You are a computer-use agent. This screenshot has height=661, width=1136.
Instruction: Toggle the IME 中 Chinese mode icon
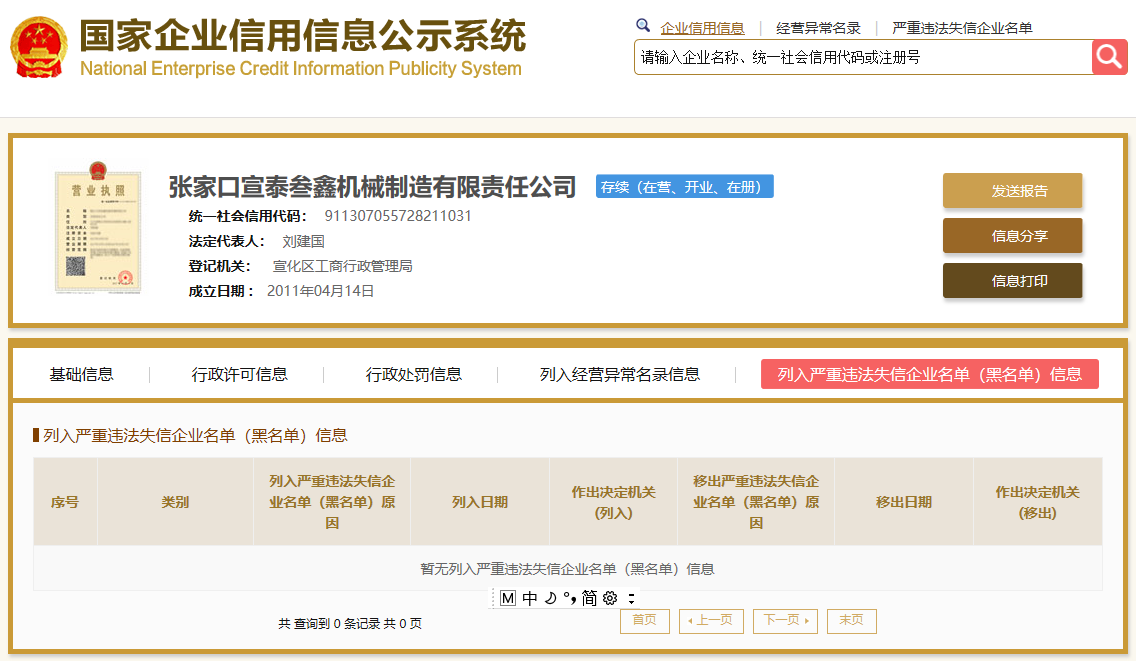tap(530, 598)
